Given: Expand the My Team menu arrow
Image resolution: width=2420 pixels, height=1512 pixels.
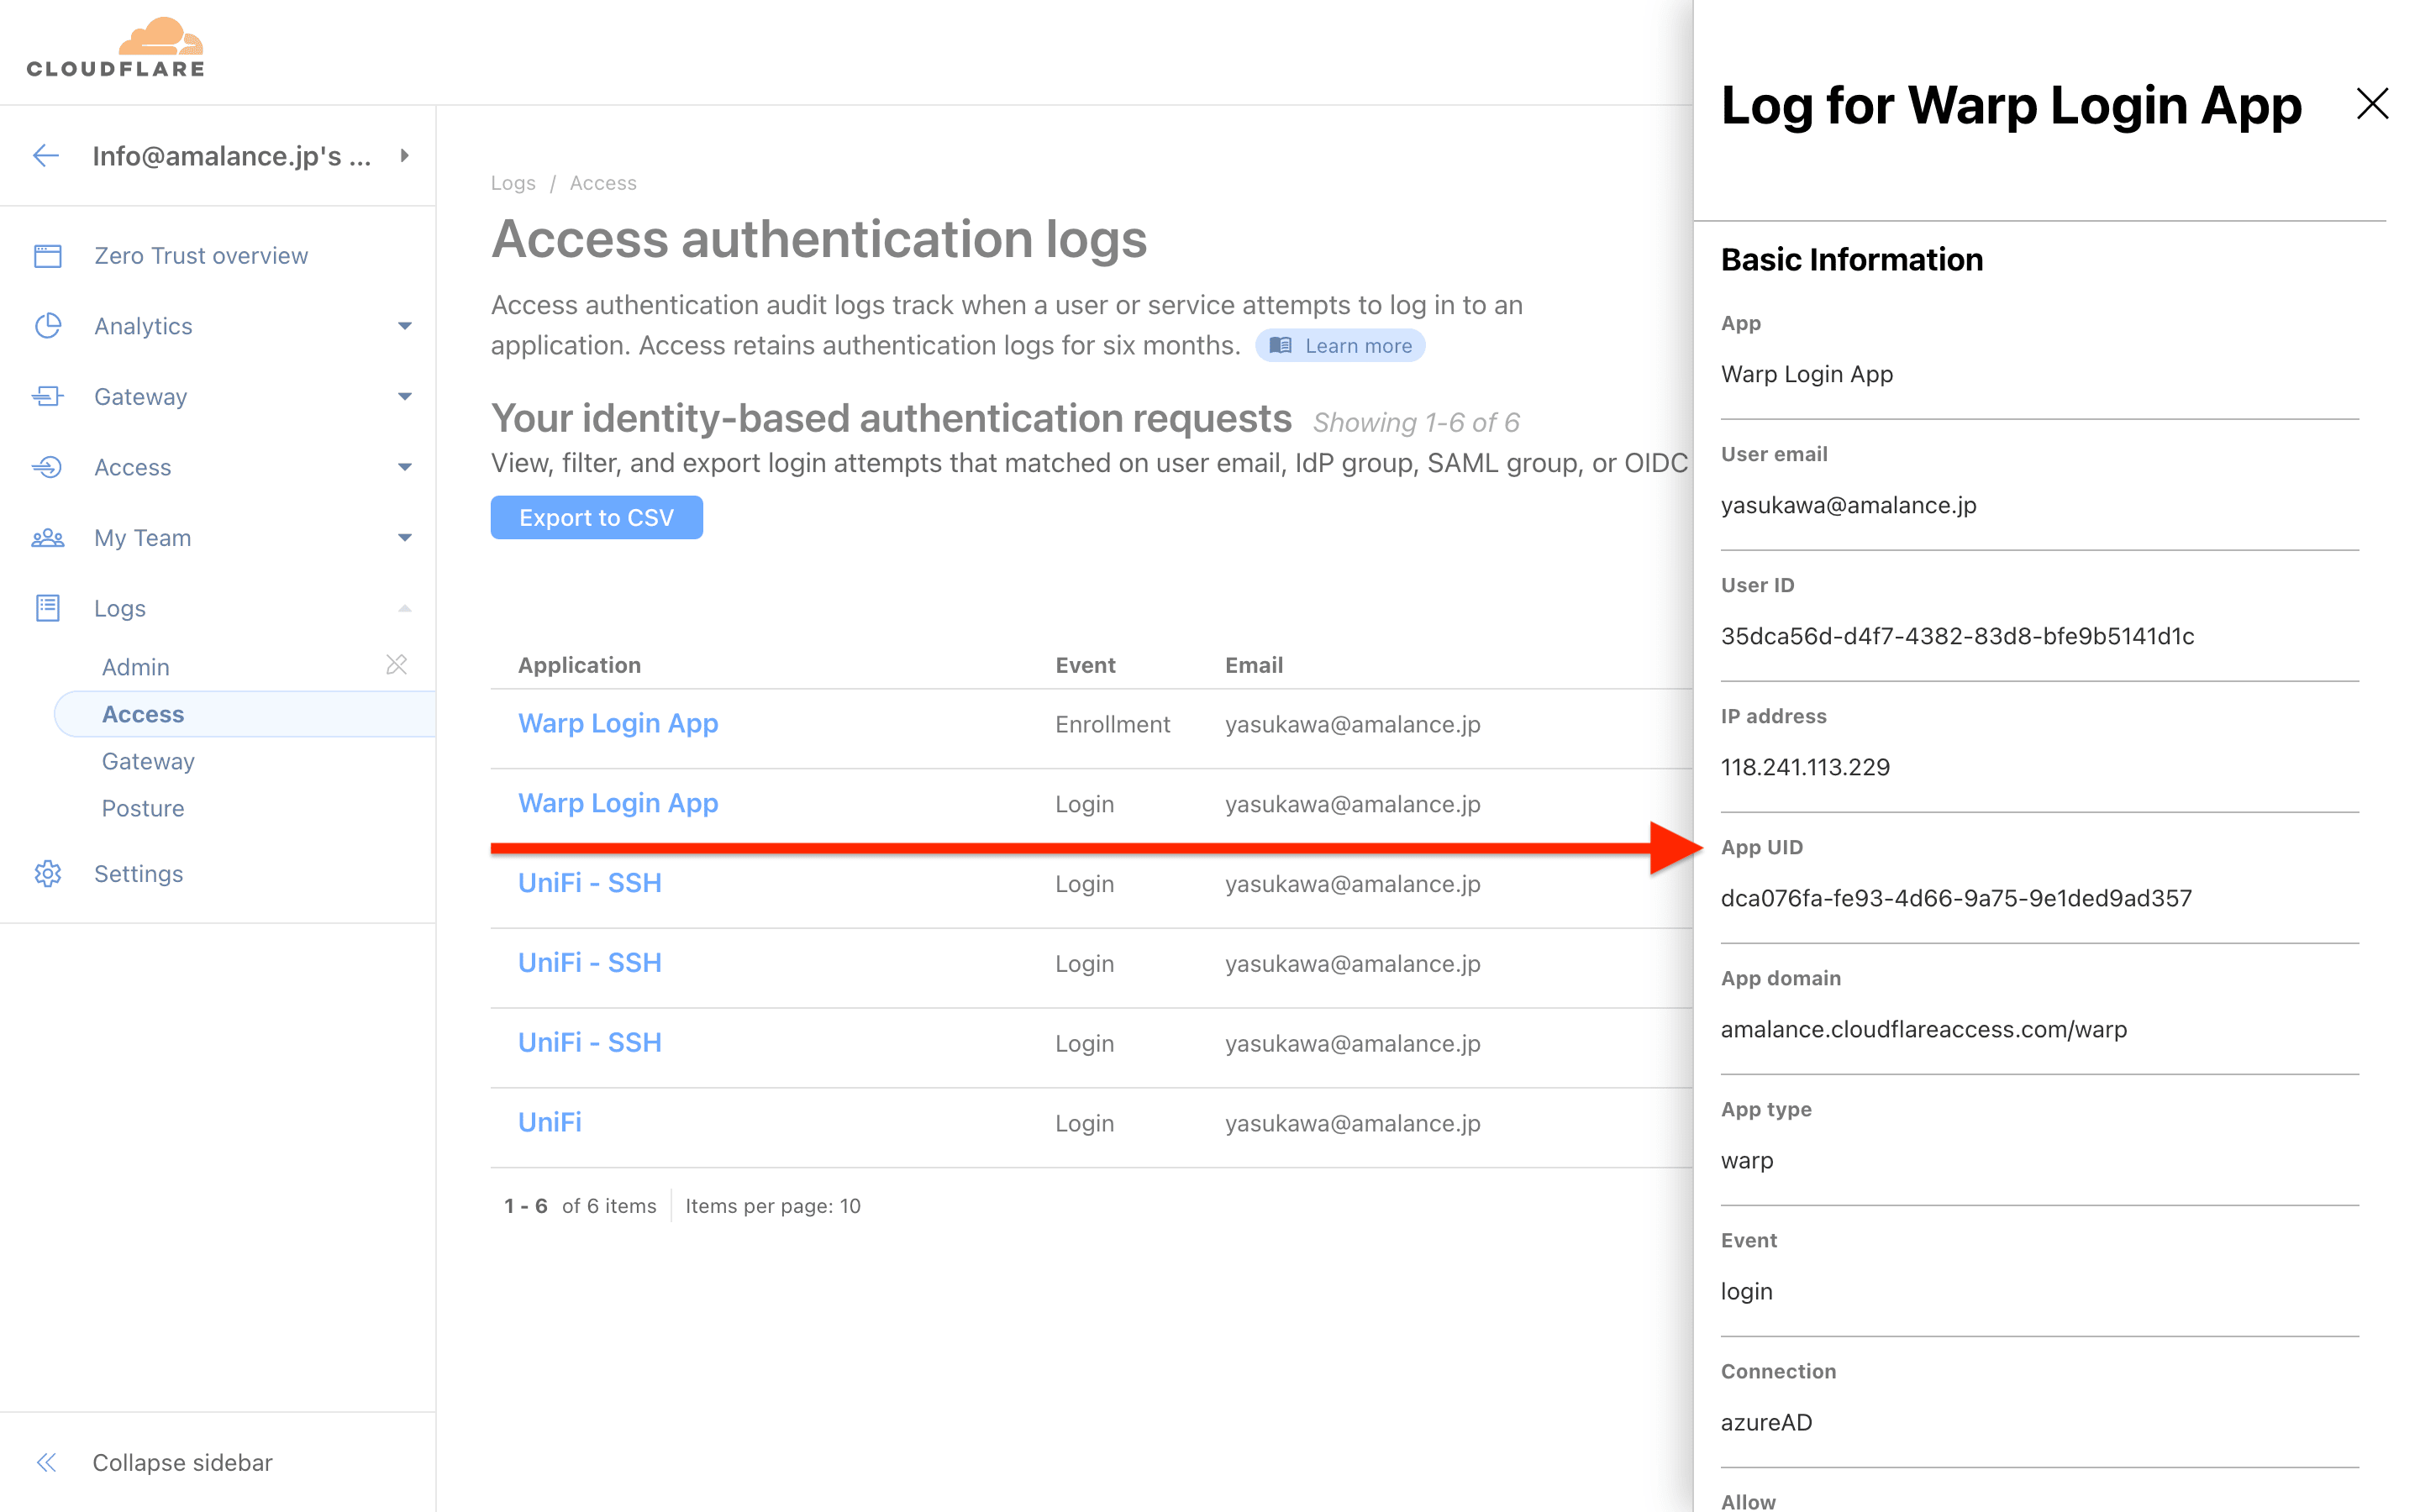Looking at the screenshot, I should point(404,538).
